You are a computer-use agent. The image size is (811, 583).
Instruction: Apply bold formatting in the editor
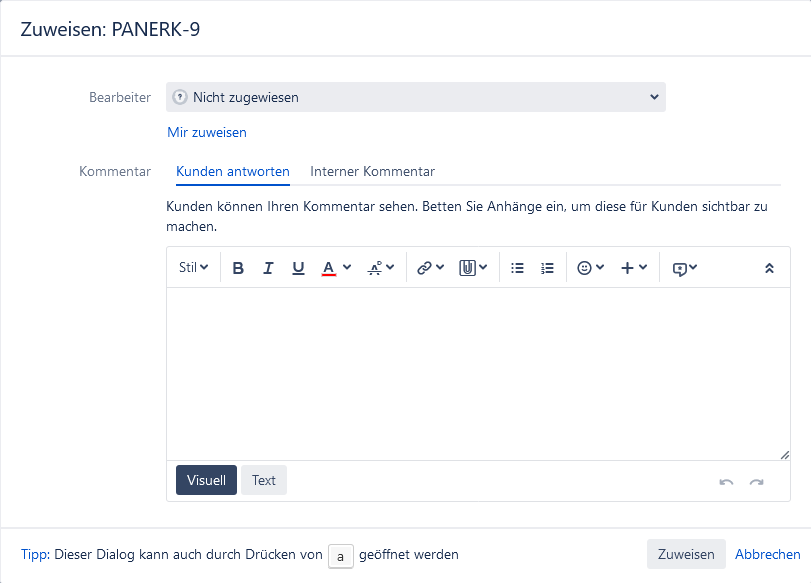coord(238,268)
